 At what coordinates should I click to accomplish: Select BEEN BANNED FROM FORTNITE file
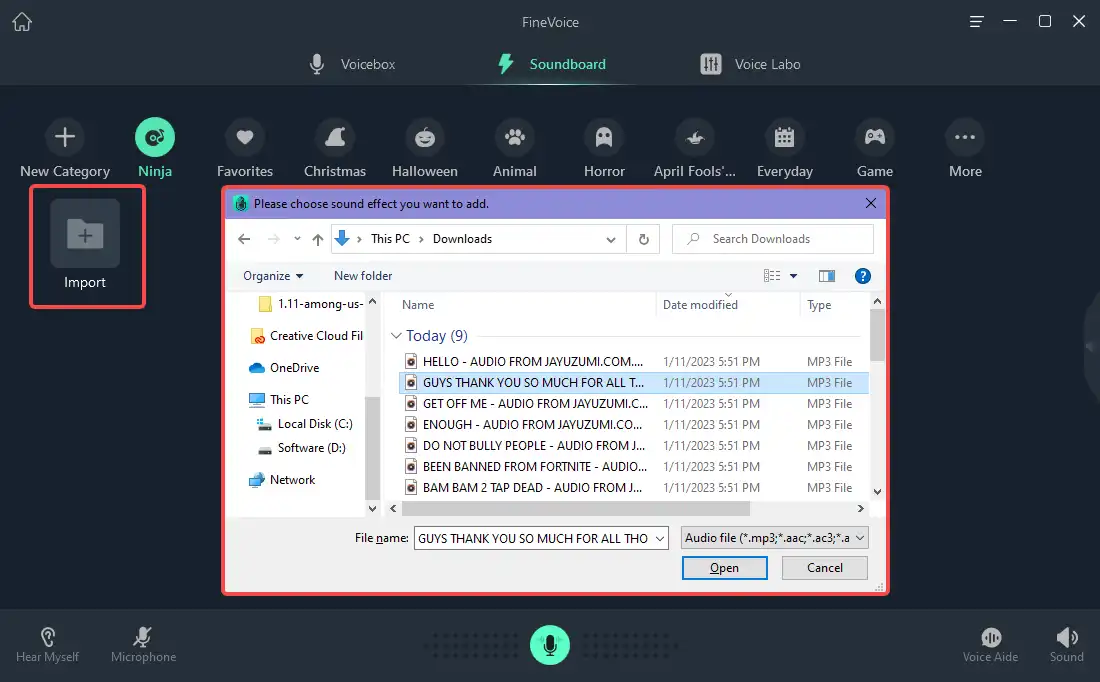[633, 467]
